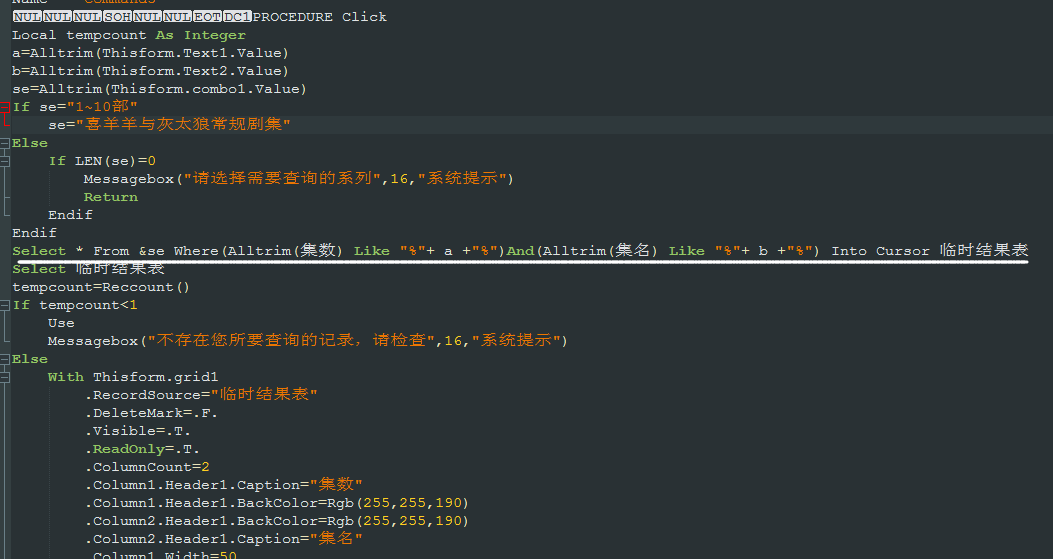Click the 'Return' keyword

click(x=110, y=197)
